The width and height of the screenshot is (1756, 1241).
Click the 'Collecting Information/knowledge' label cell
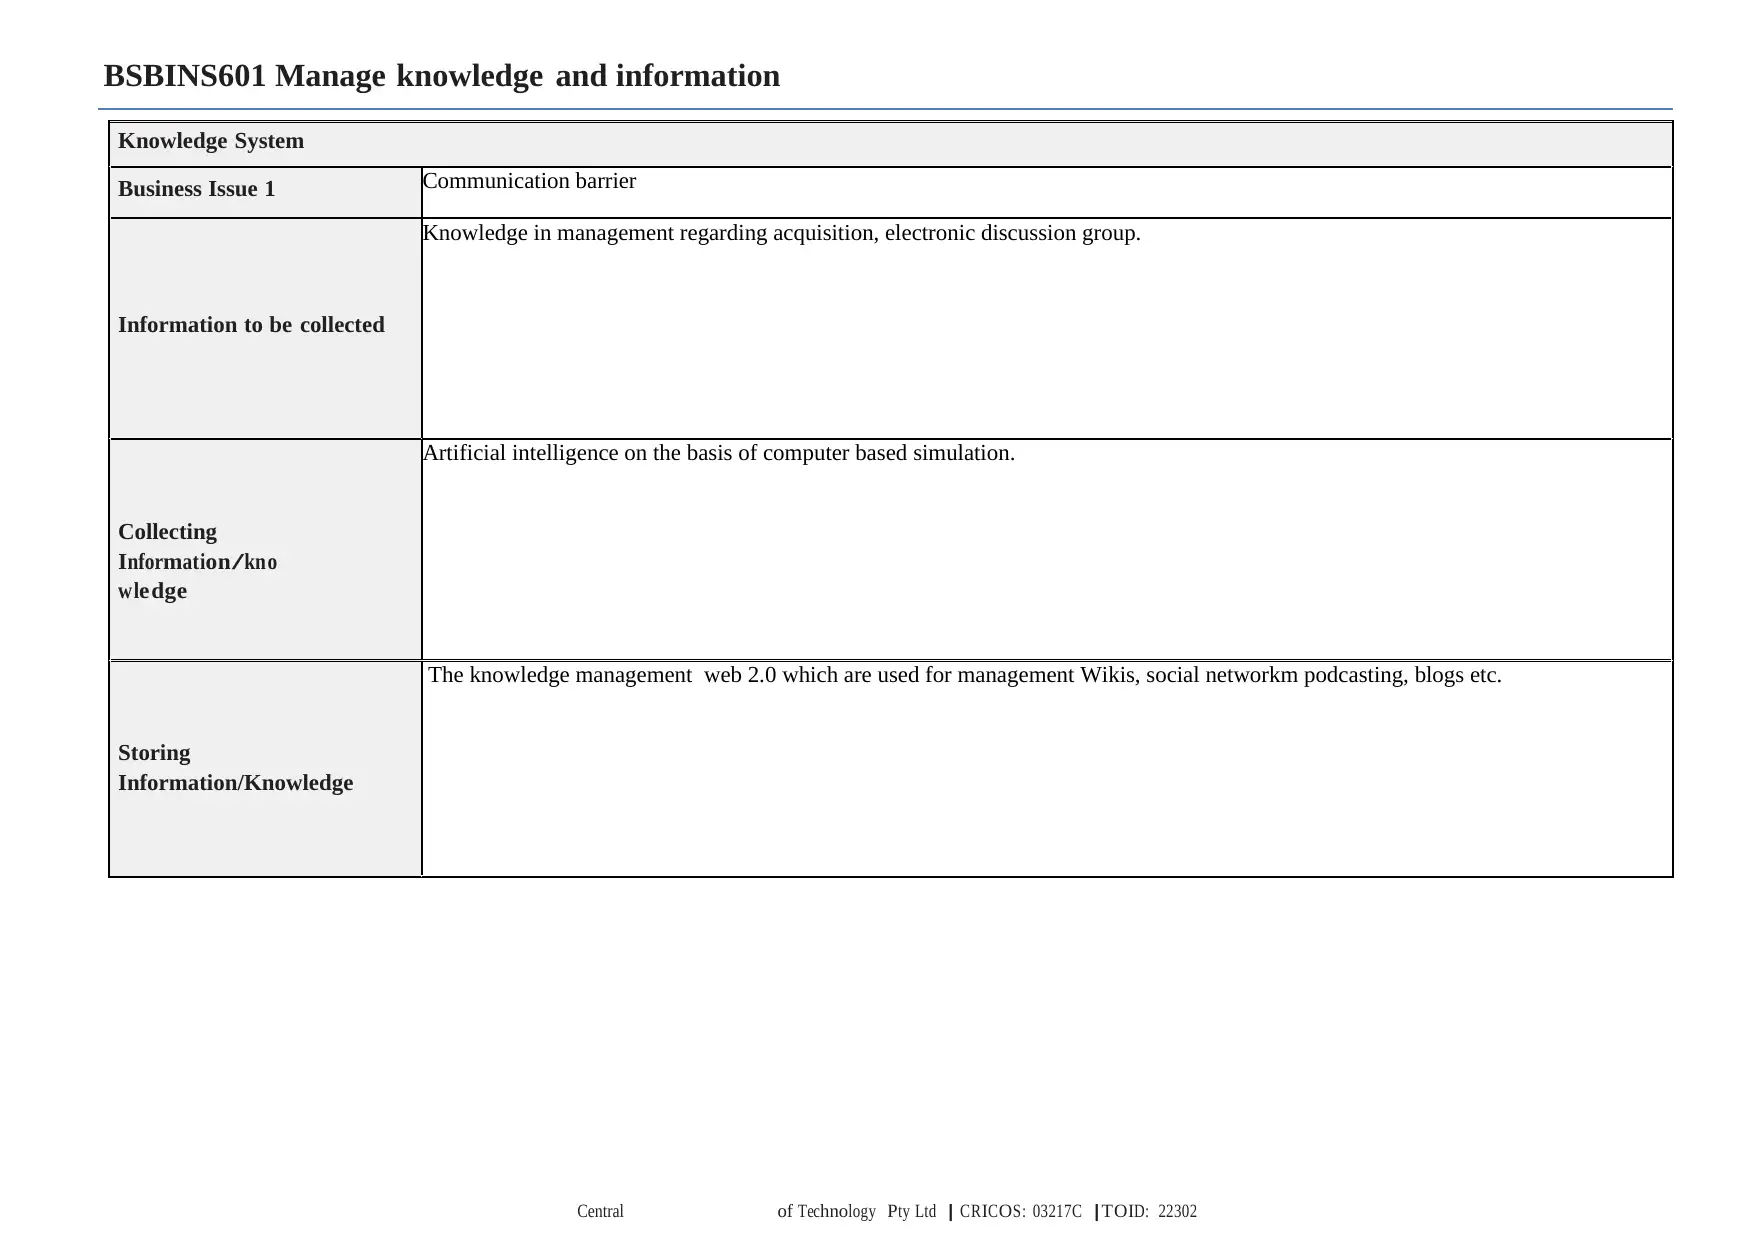[x=266, y=549]
